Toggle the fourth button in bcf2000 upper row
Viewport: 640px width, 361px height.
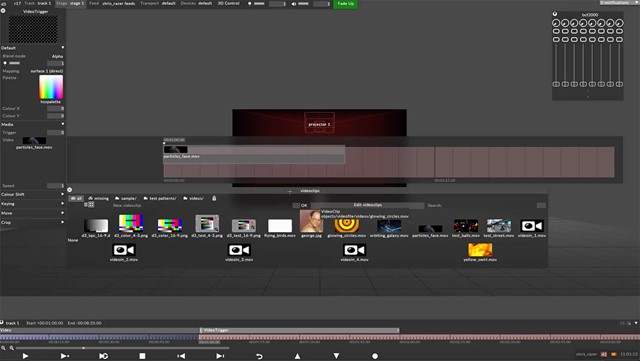(x=583, y=31)
